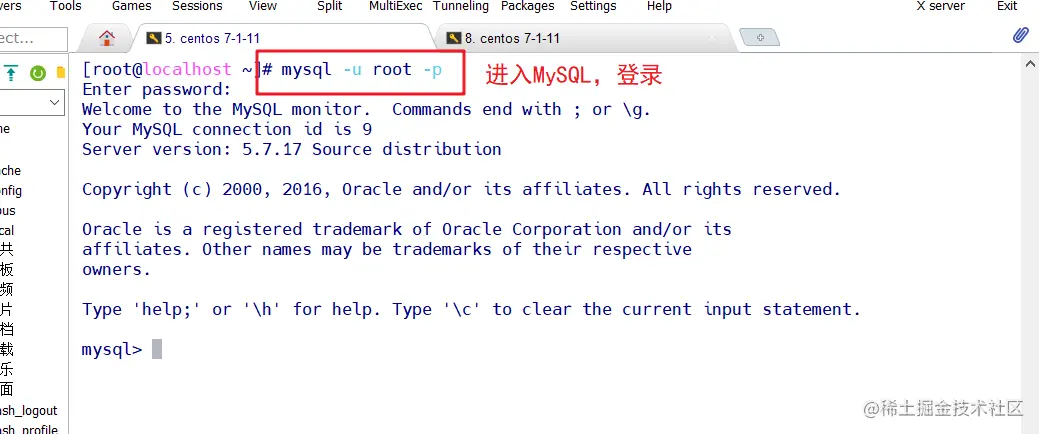Screen dimensions: 1039x434
Task: Click the Copyright (c) 2000, 2016 line
Action: click(x=461, y=190)
